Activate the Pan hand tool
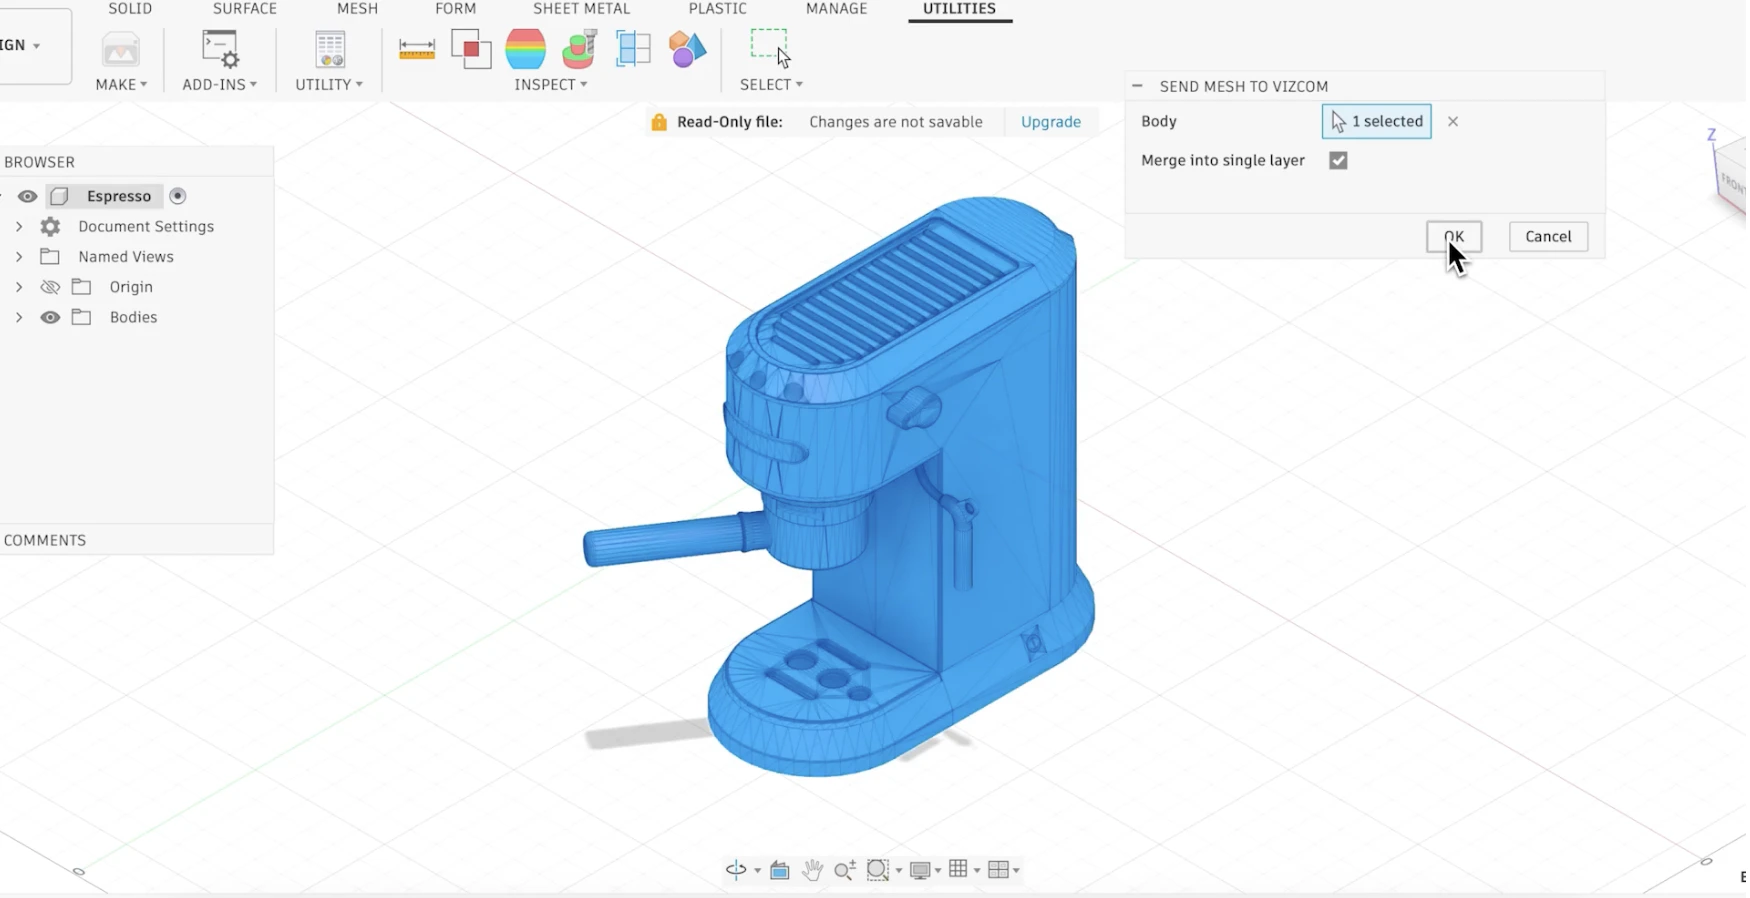 point(812,870)
